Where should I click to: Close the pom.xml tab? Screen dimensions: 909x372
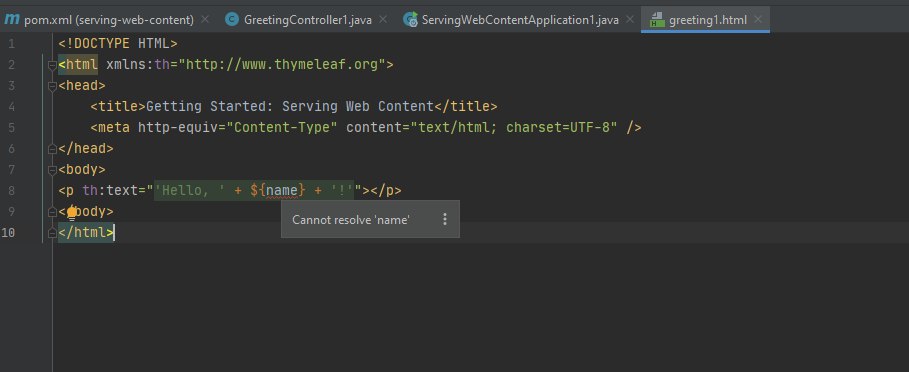click(x=205, y=20)
